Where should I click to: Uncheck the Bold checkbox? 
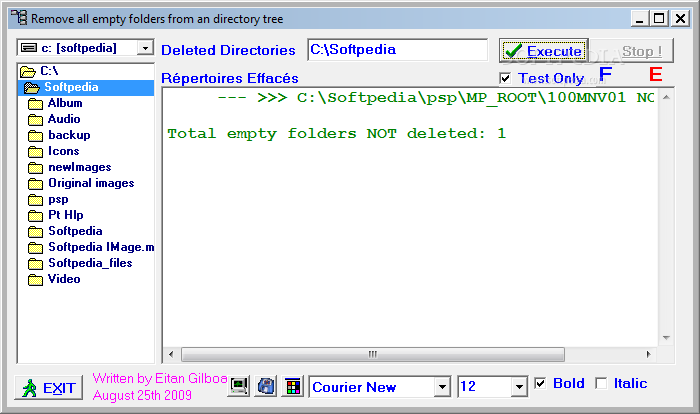540,383
